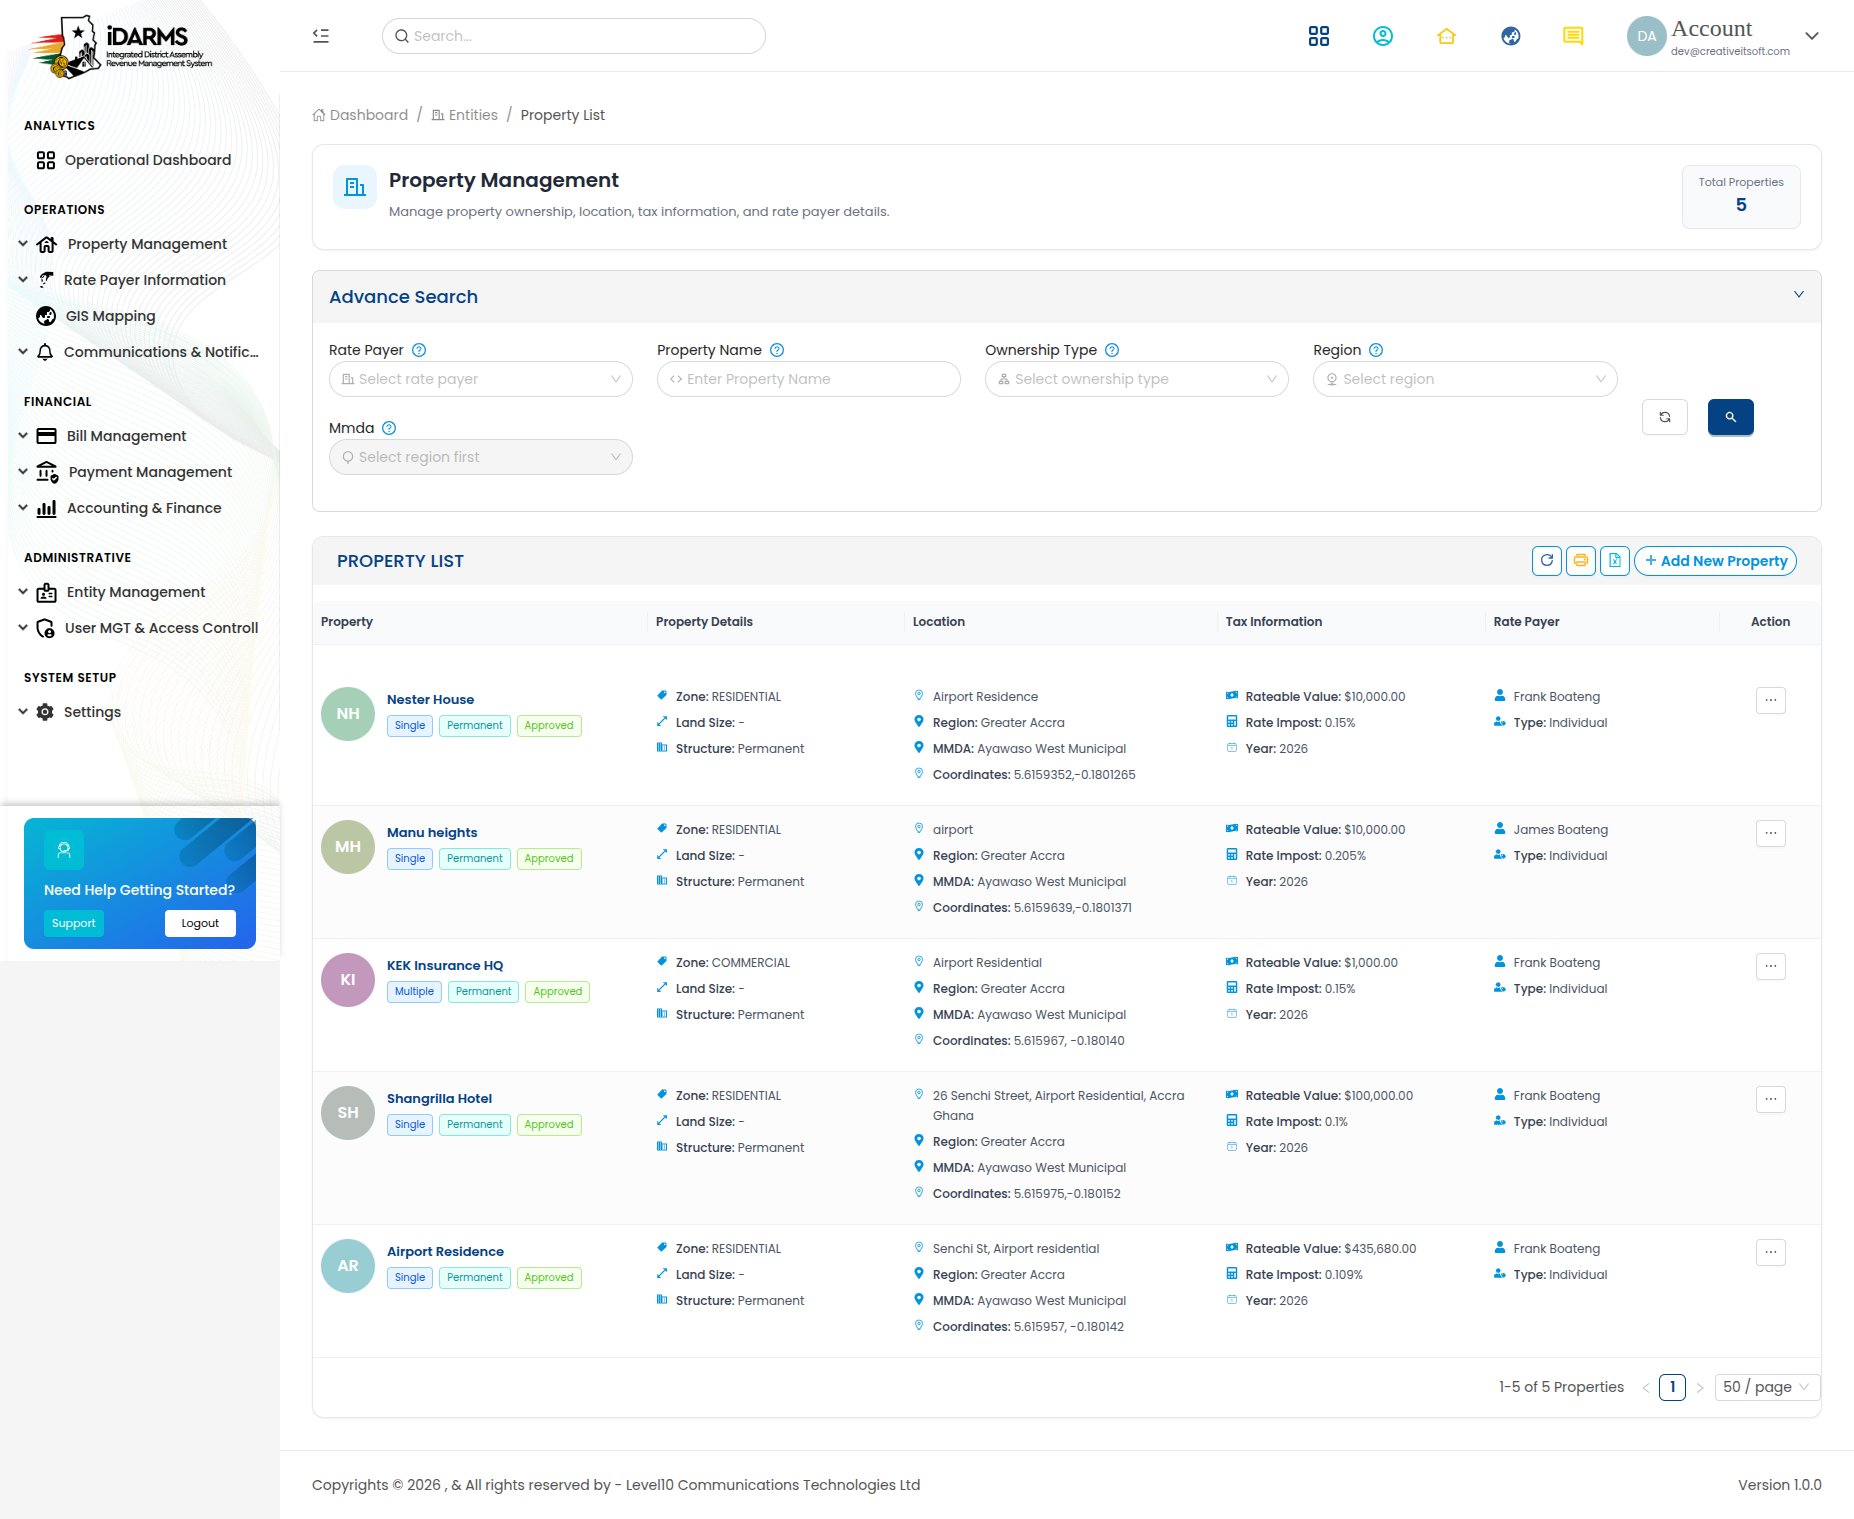The width and height of the screenshot is (1854, 1519).
Task: Expand Bill Management menu
Action: (x=126, y=436)
